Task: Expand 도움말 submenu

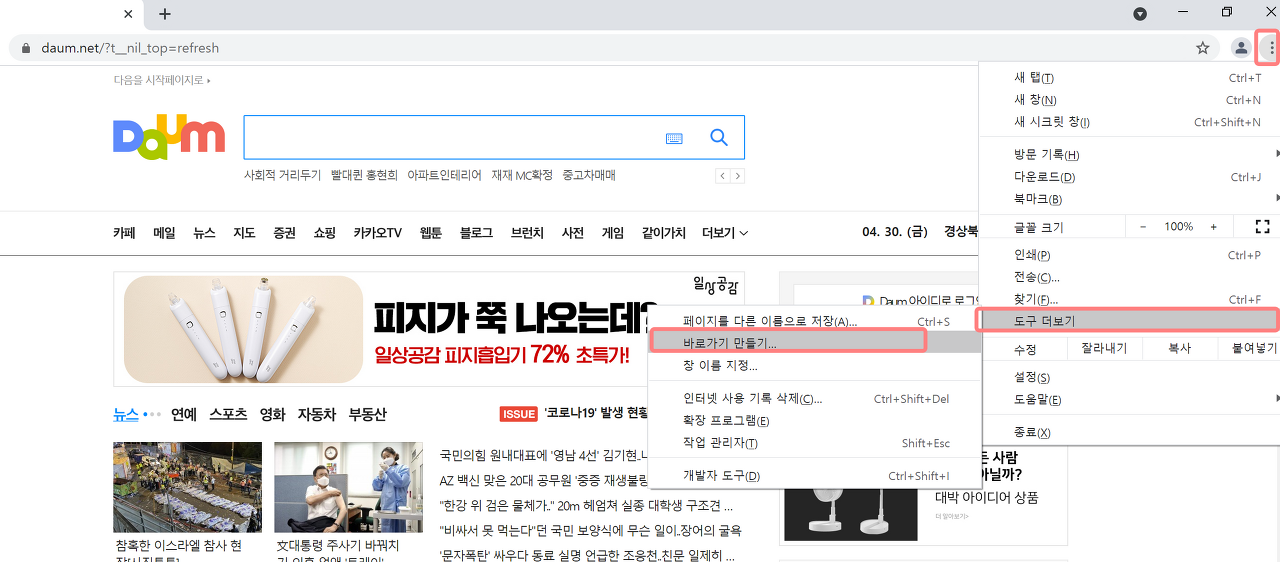Action: tap(1129, 400)
